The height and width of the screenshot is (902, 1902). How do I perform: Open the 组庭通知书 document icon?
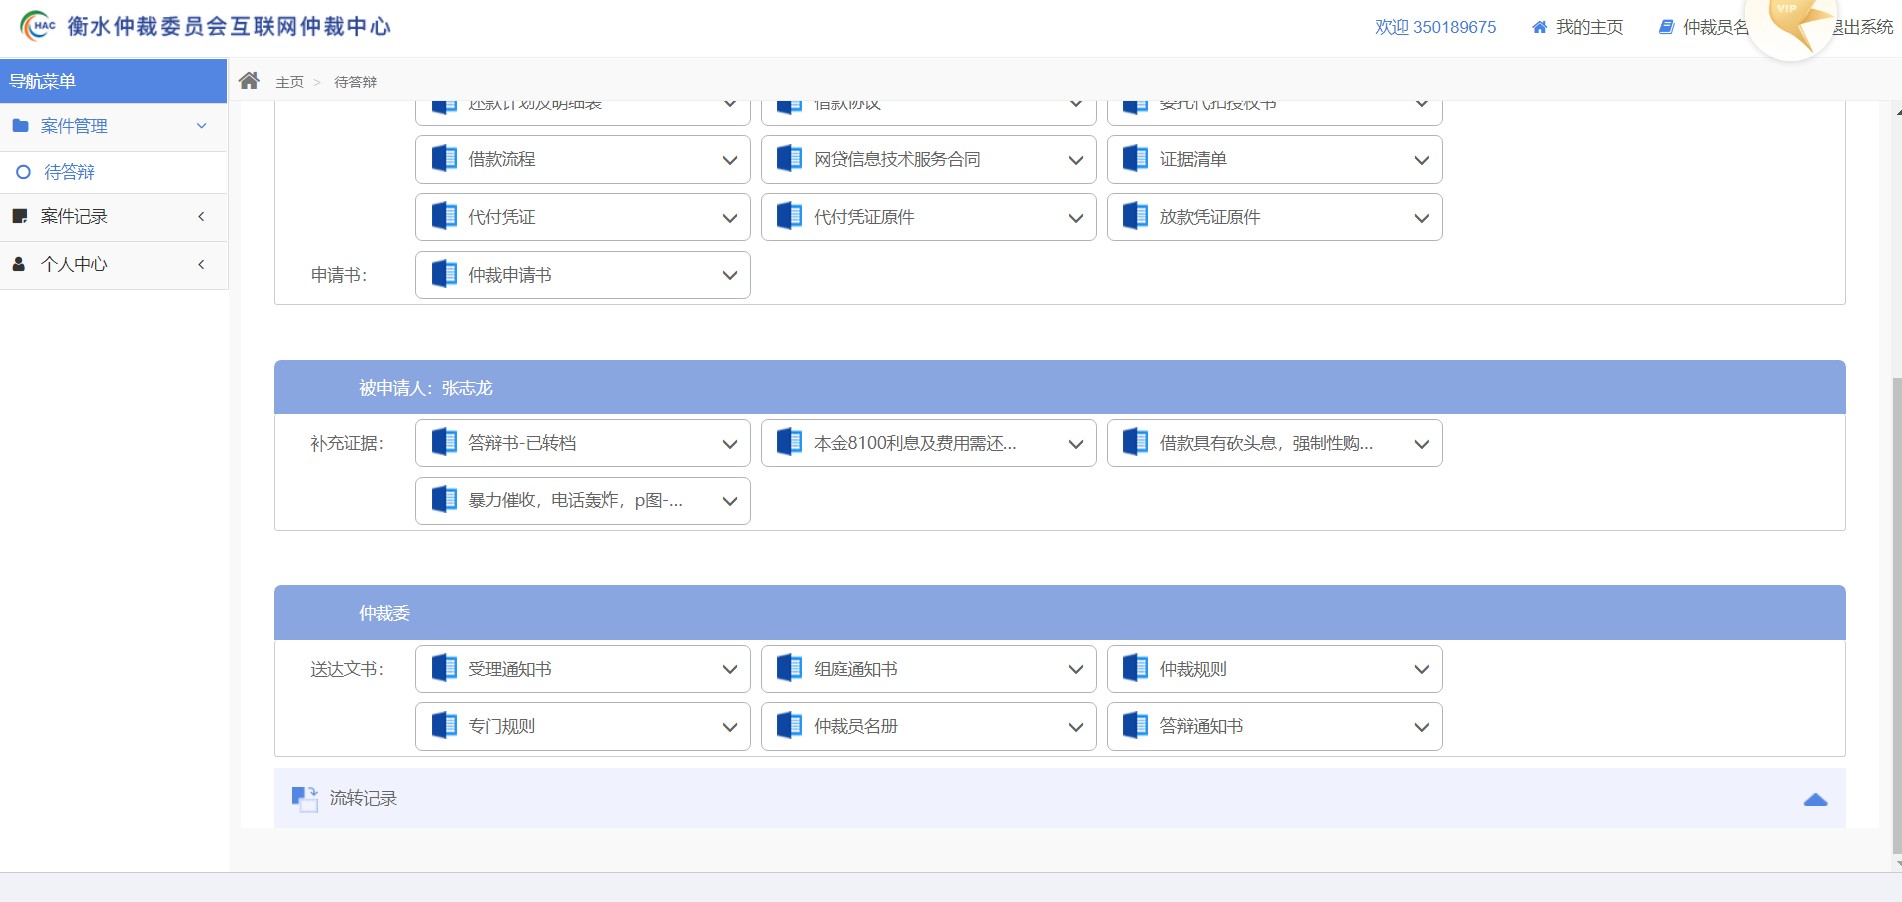click(x=790, y=669)
